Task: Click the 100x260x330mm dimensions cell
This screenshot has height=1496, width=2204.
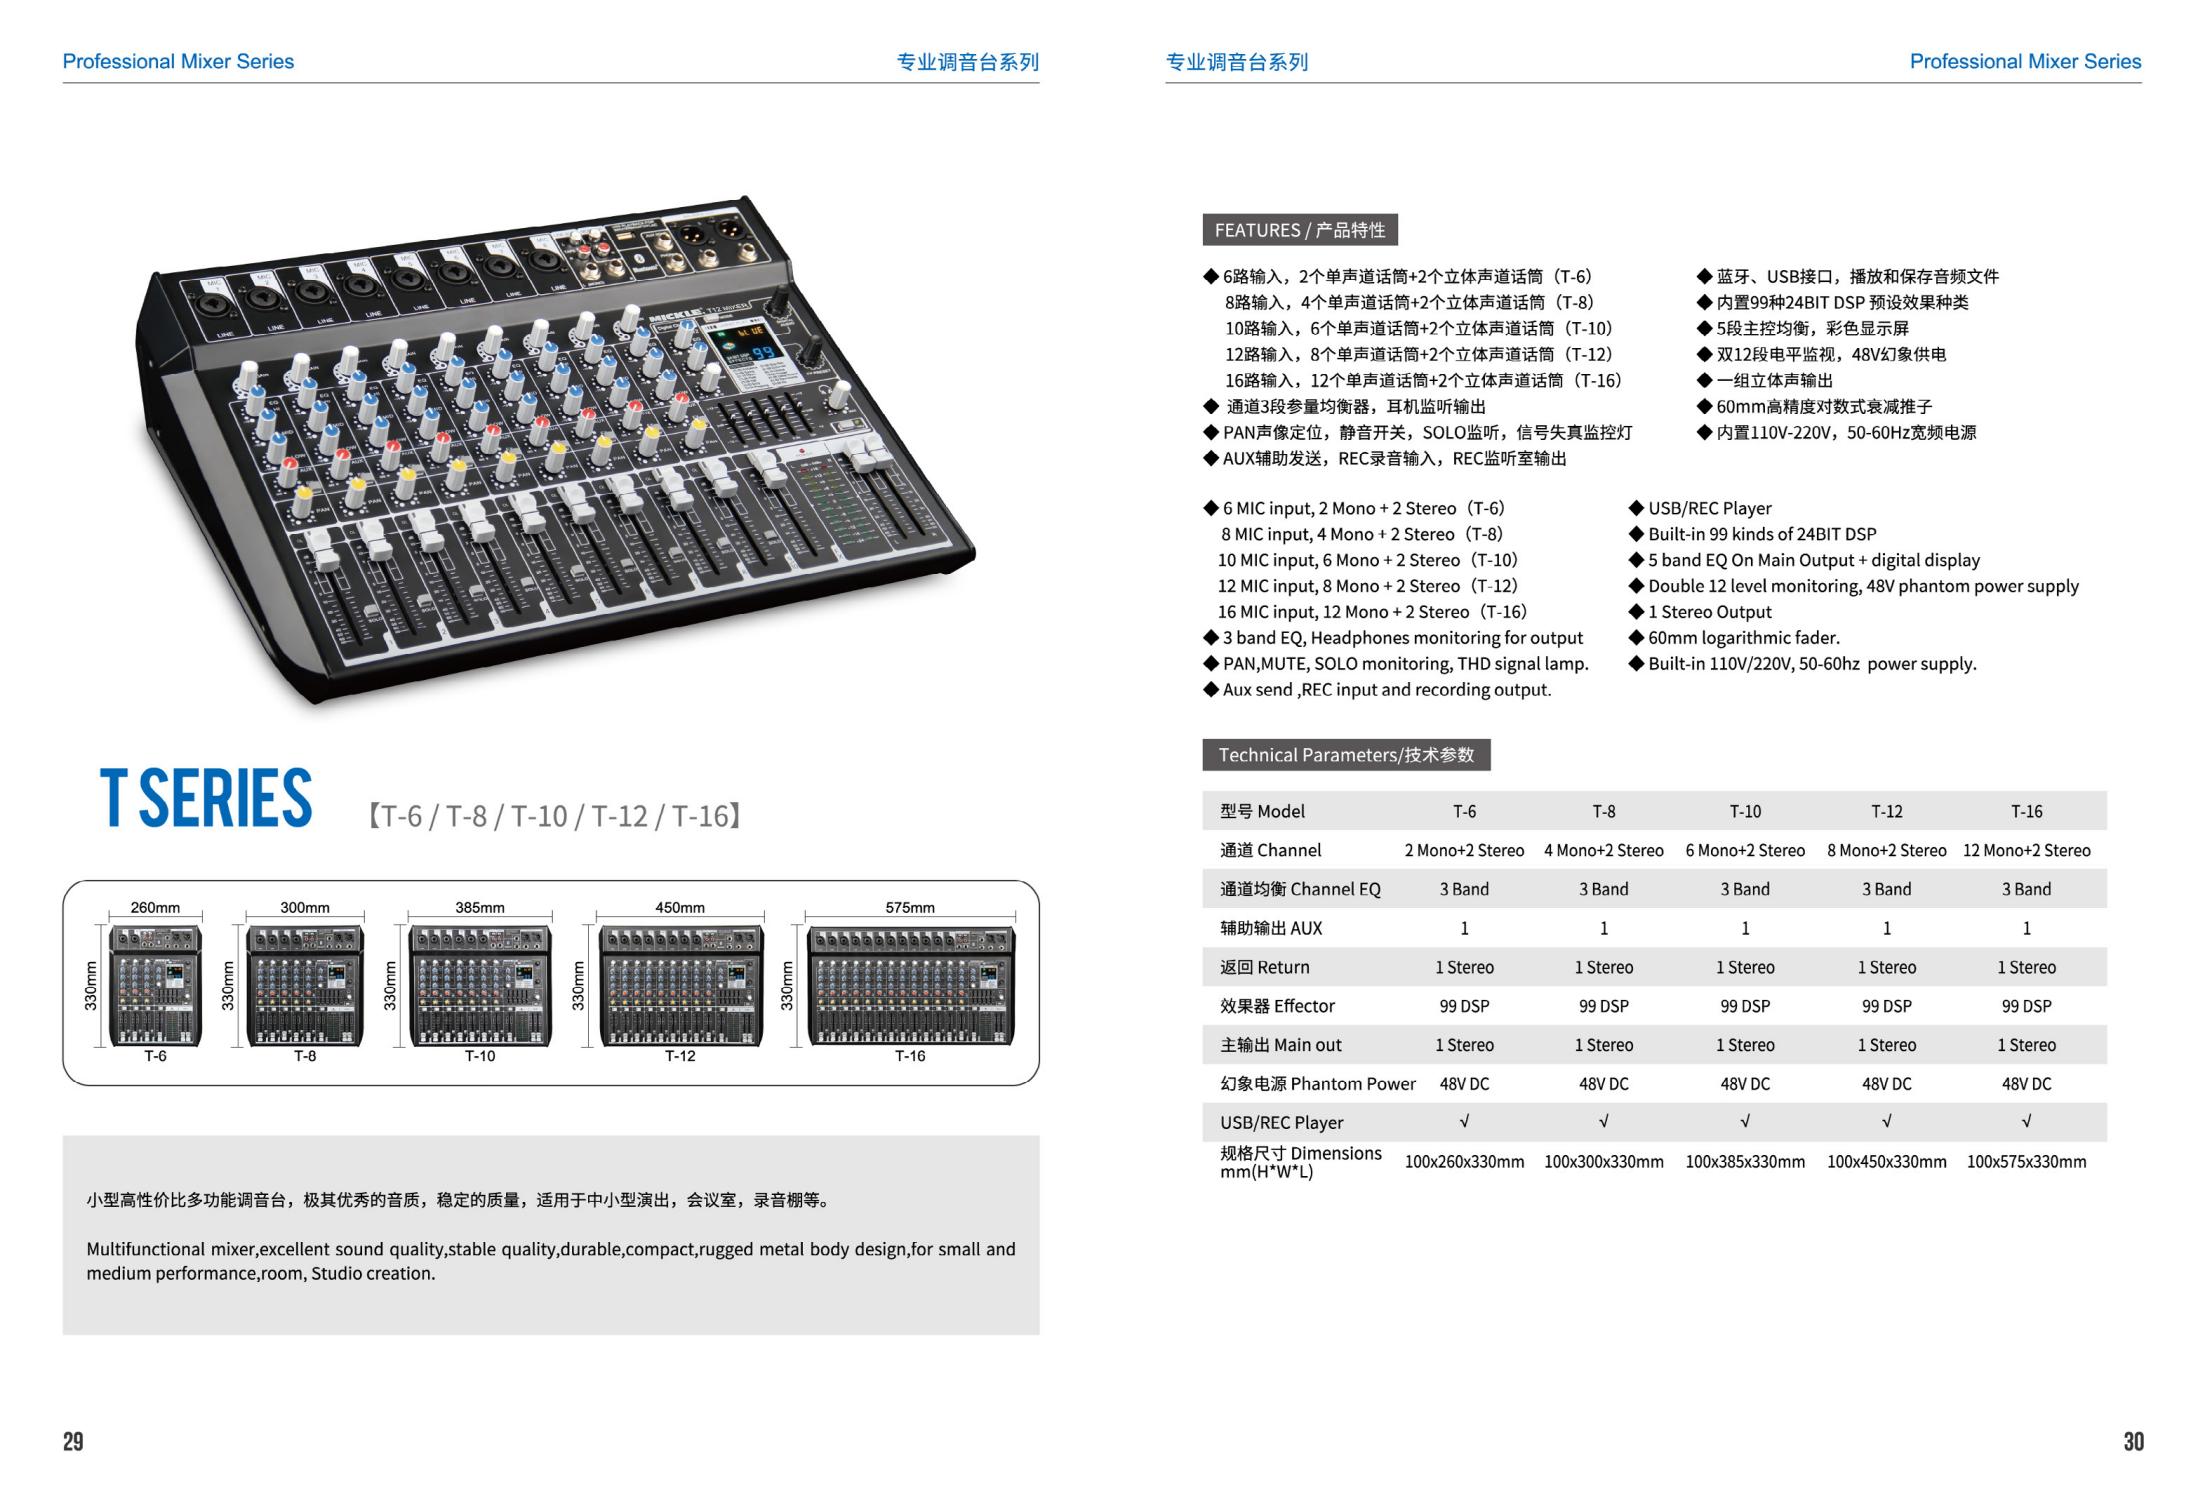Action: (x=1464, y=1162)
